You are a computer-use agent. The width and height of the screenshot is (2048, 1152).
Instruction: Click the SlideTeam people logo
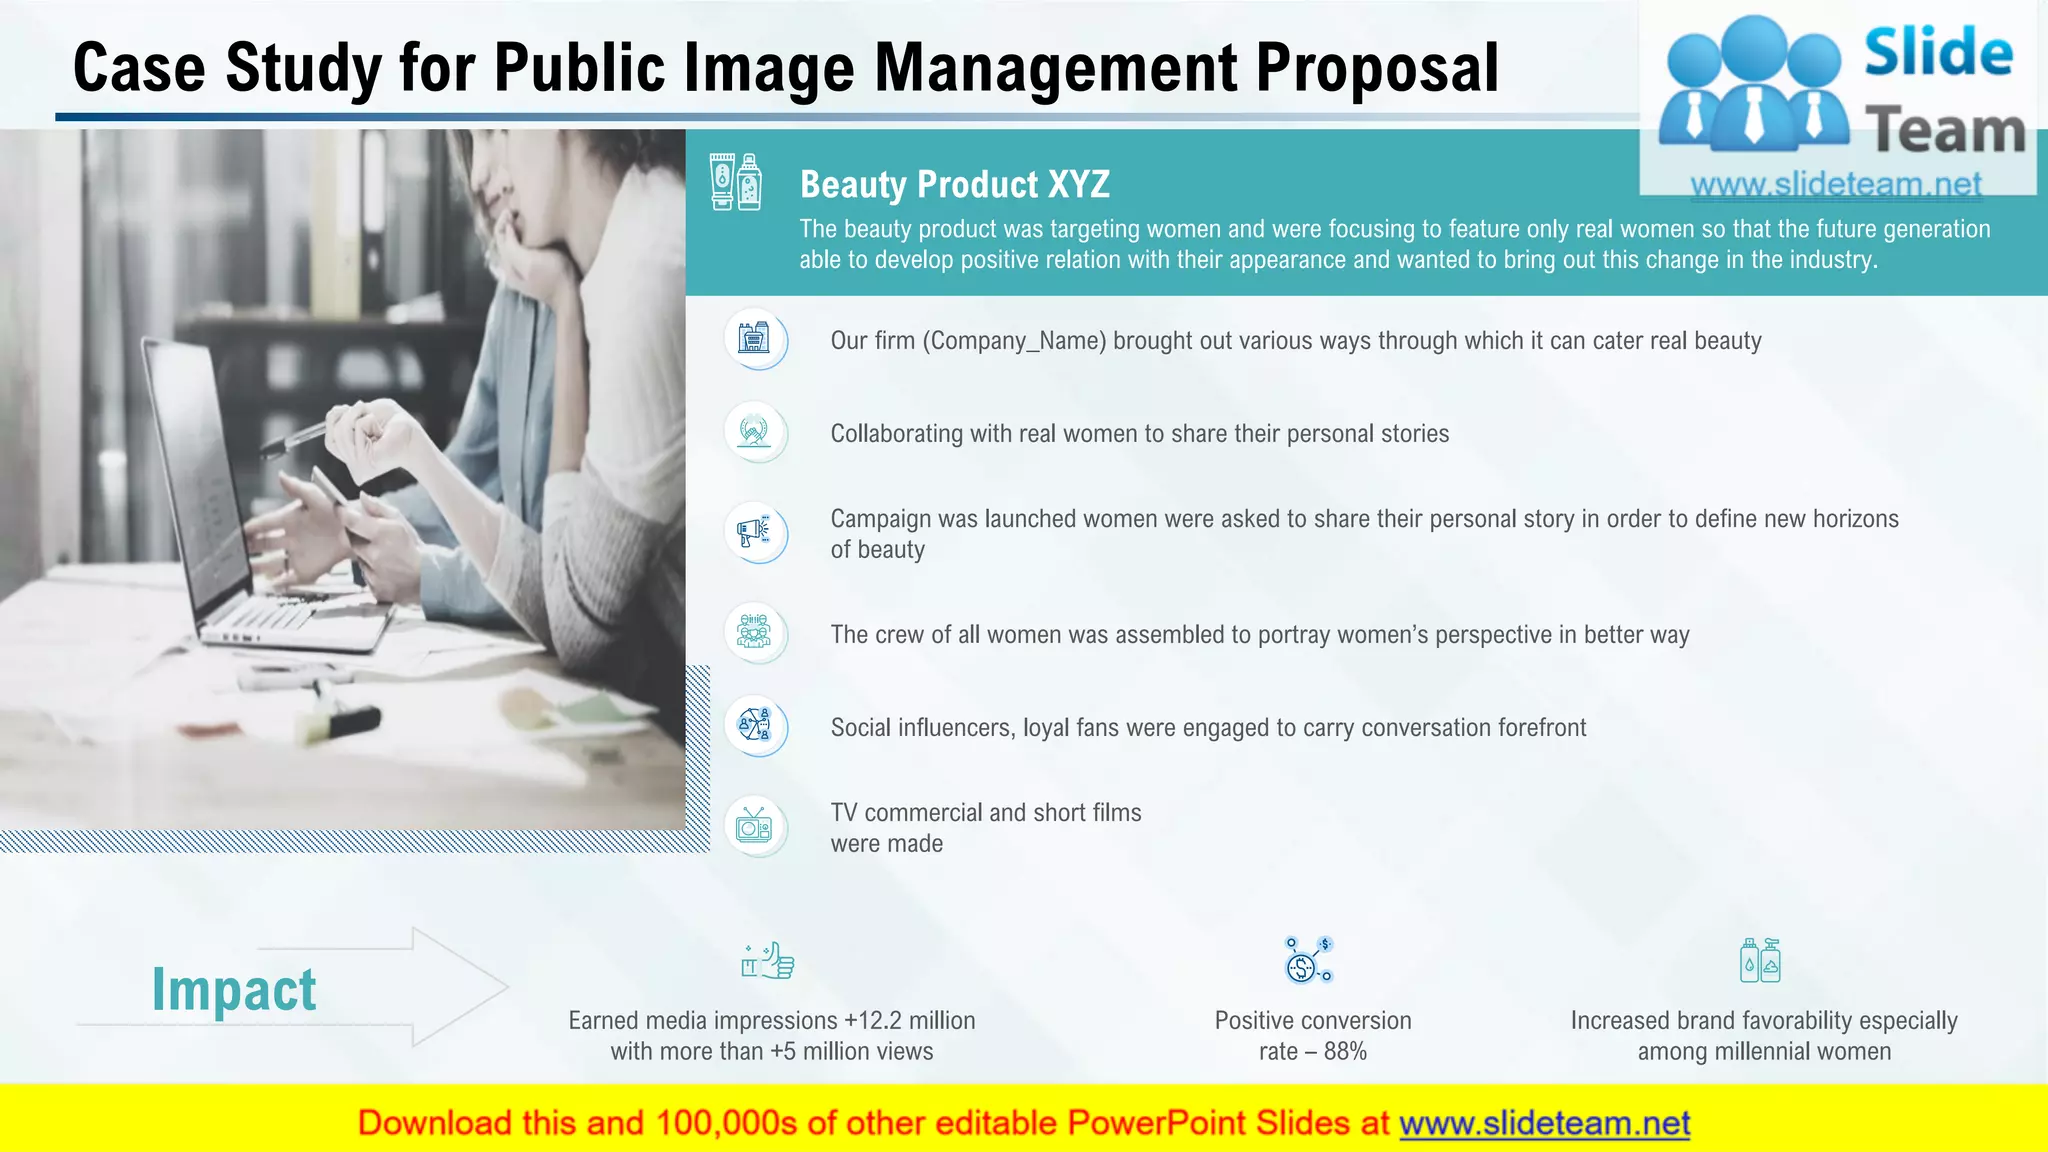(x=1754, y=82)
